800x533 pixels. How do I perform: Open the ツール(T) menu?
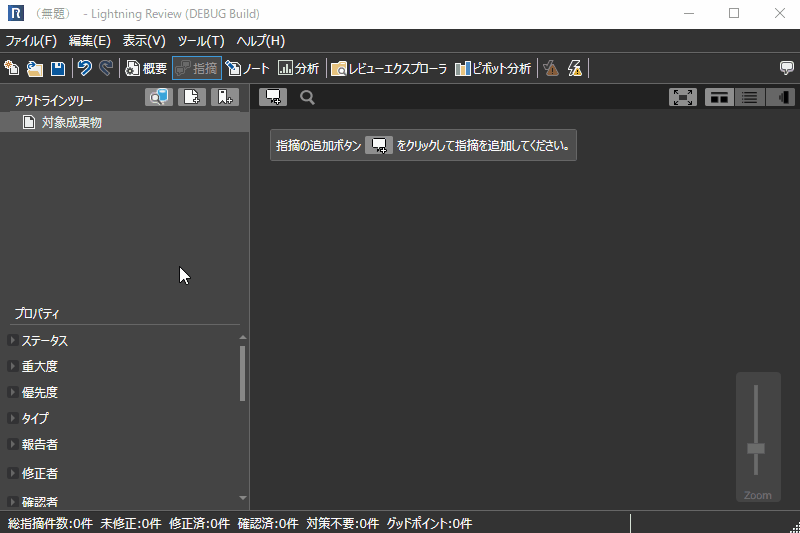201,41
